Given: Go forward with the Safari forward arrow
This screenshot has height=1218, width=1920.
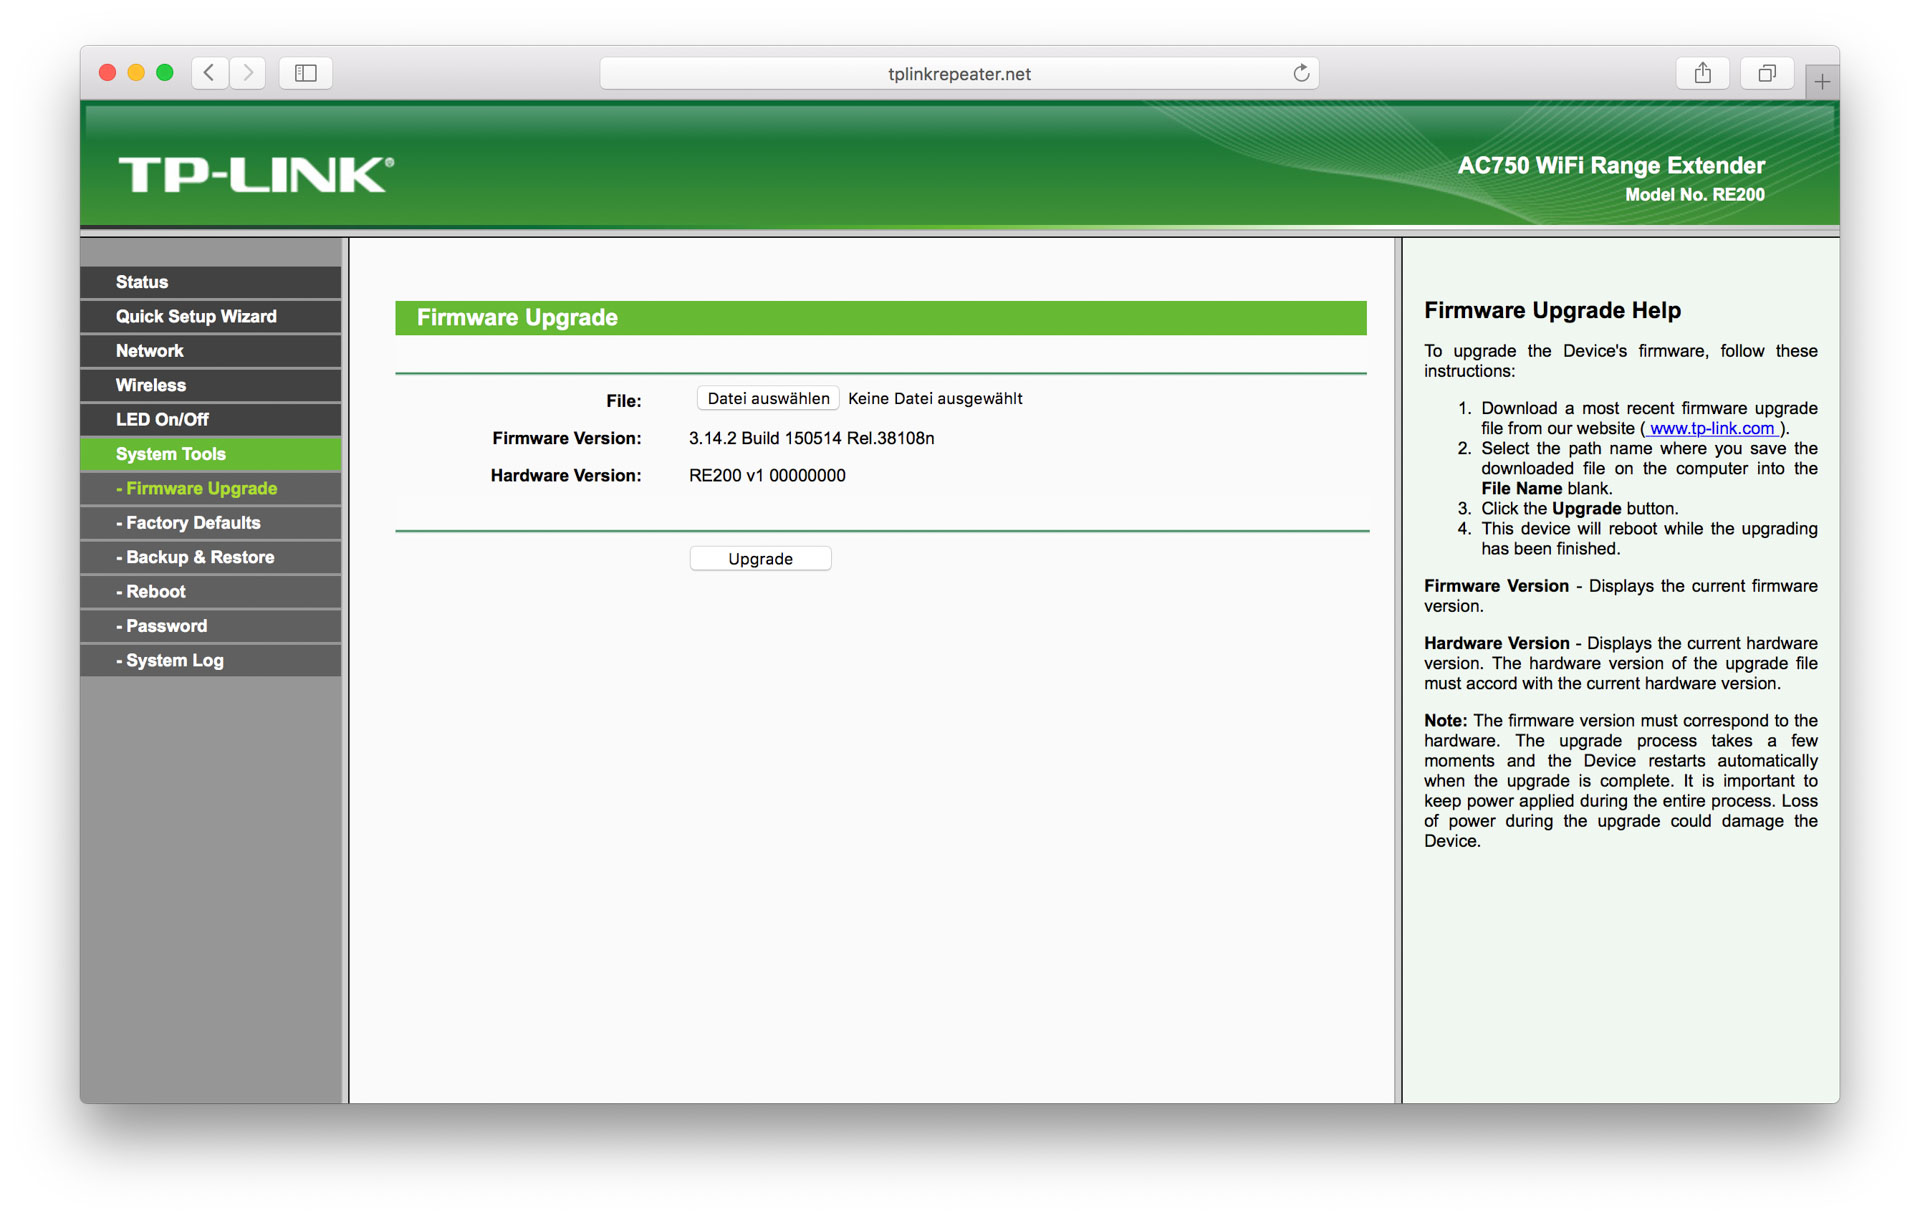Looking at the screenshot, I should (x=248, y=73).
